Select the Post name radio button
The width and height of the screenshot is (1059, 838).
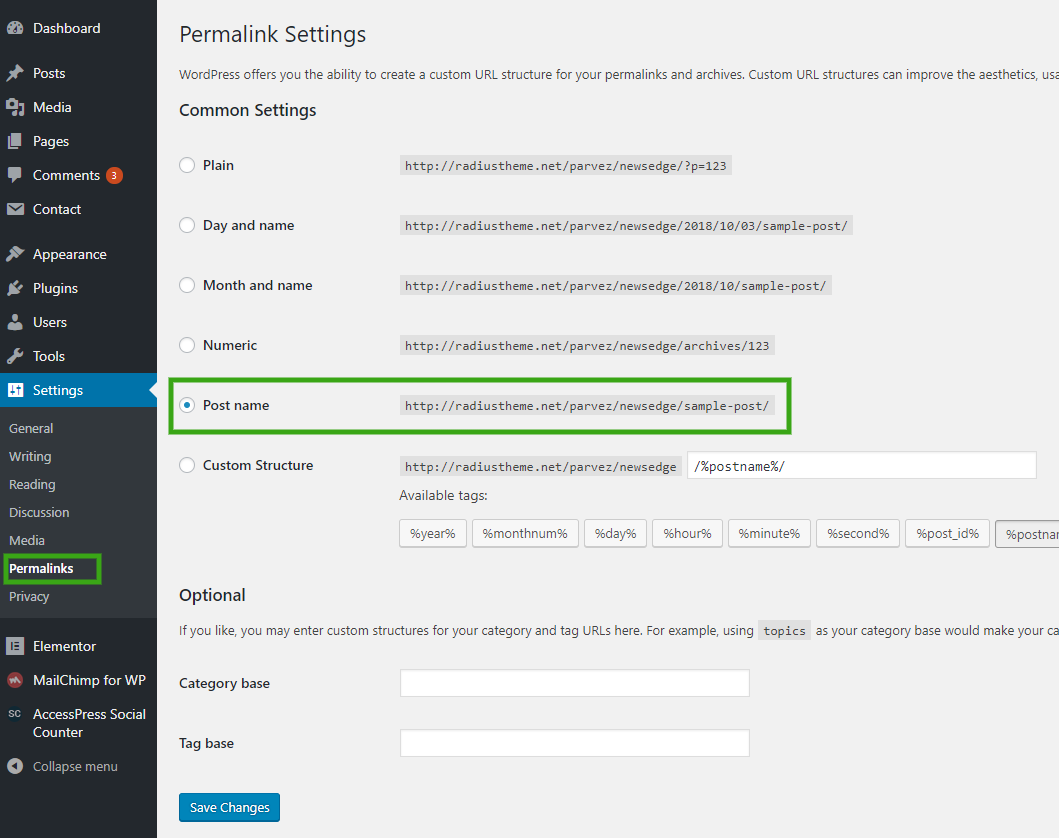(187, 405)
